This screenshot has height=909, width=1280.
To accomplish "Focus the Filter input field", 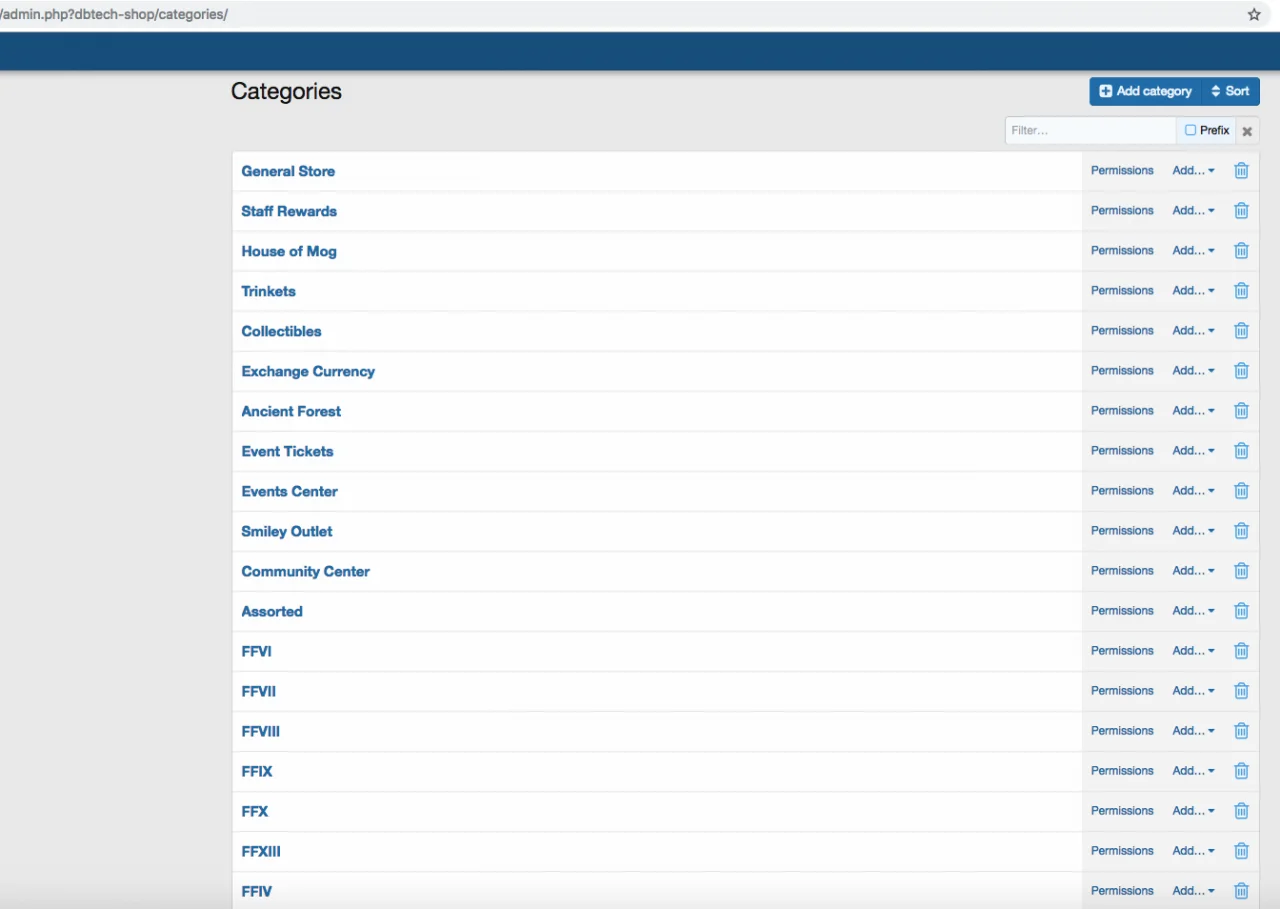I will pos(1090,131).
